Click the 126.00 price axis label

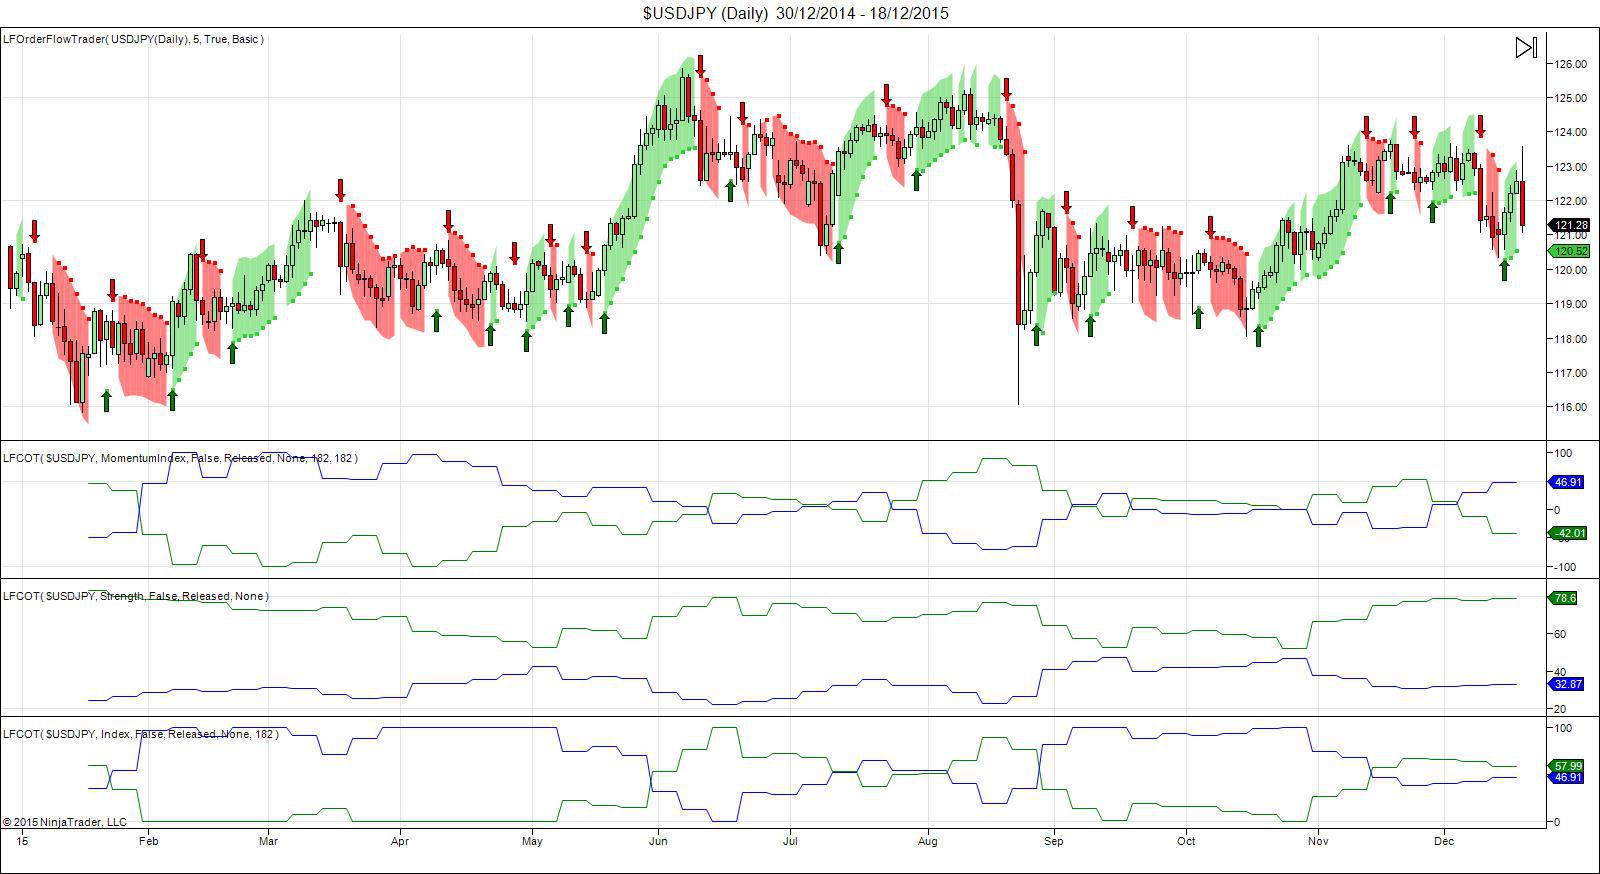[1571, 64]
